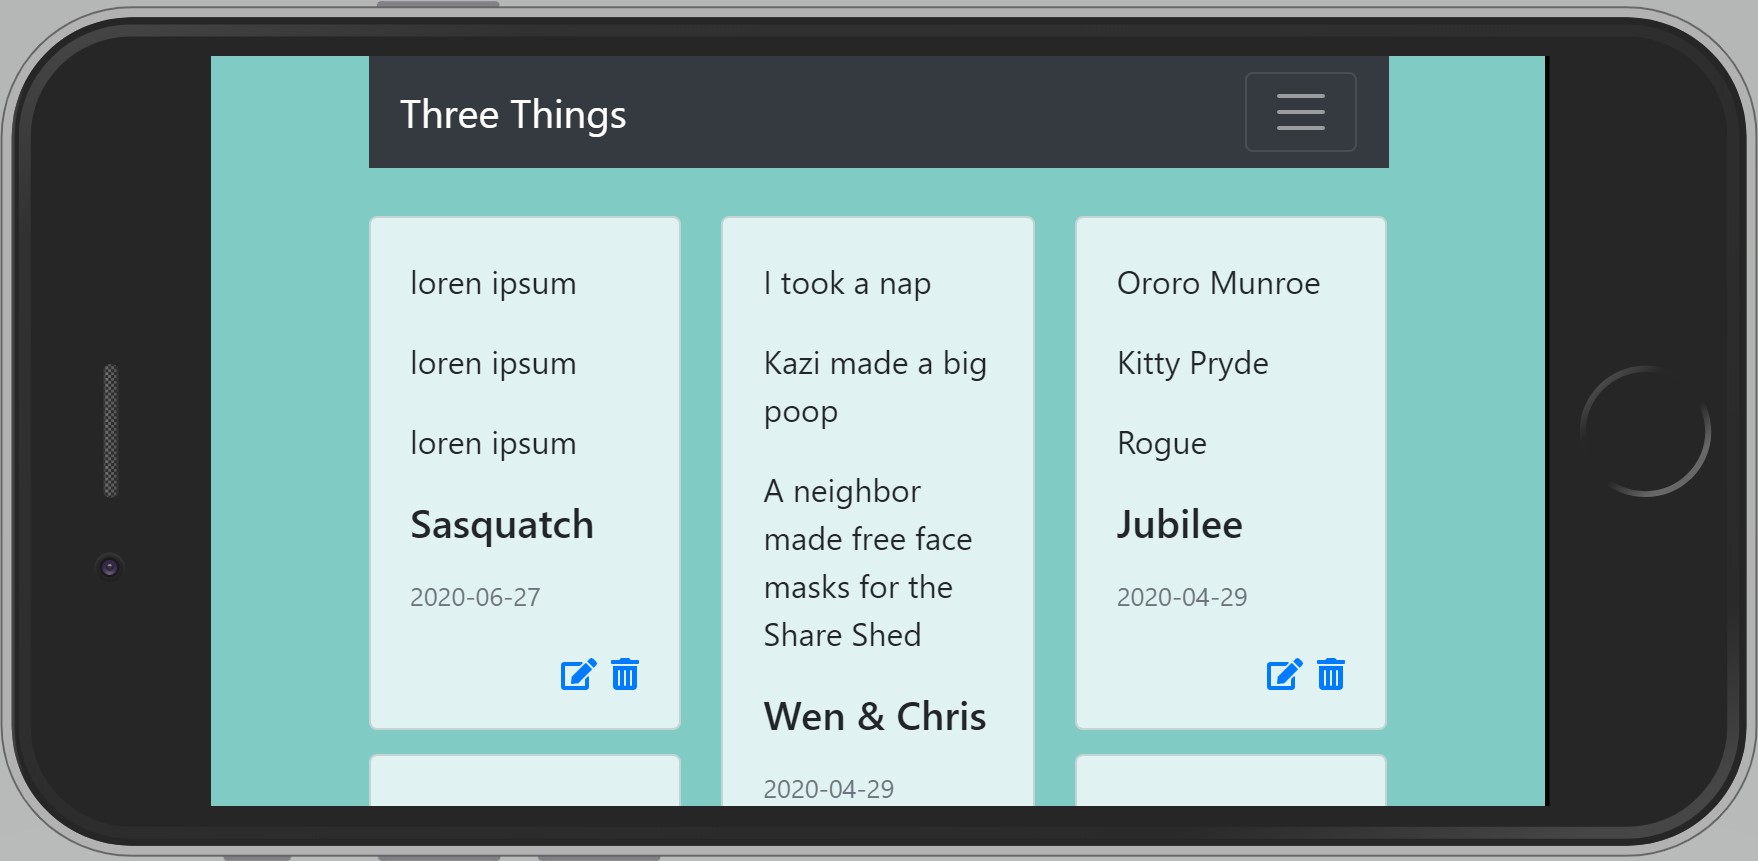Delete the Sasquatch card with trash icon

pos(625,675)
